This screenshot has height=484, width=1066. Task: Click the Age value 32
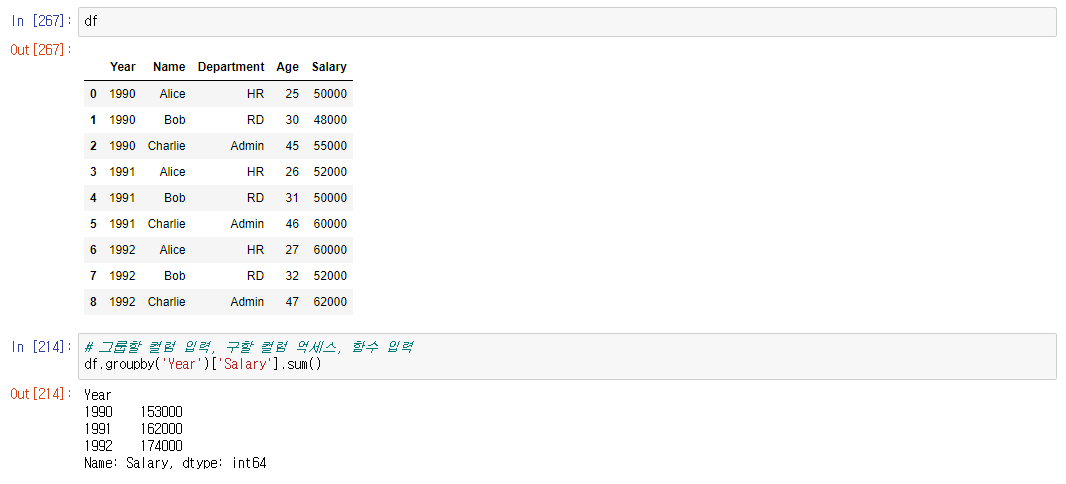point(292,275)
